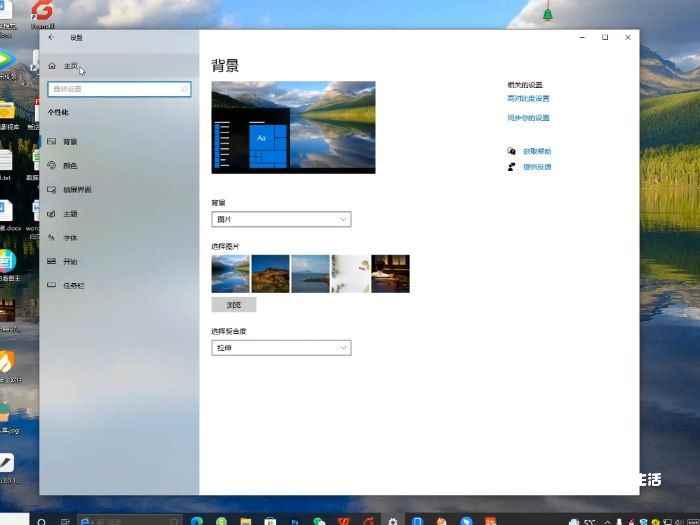Click the Settings gear on the taskbar
The height and width of the screenshot is (525, 700).
tap(392, 521)
